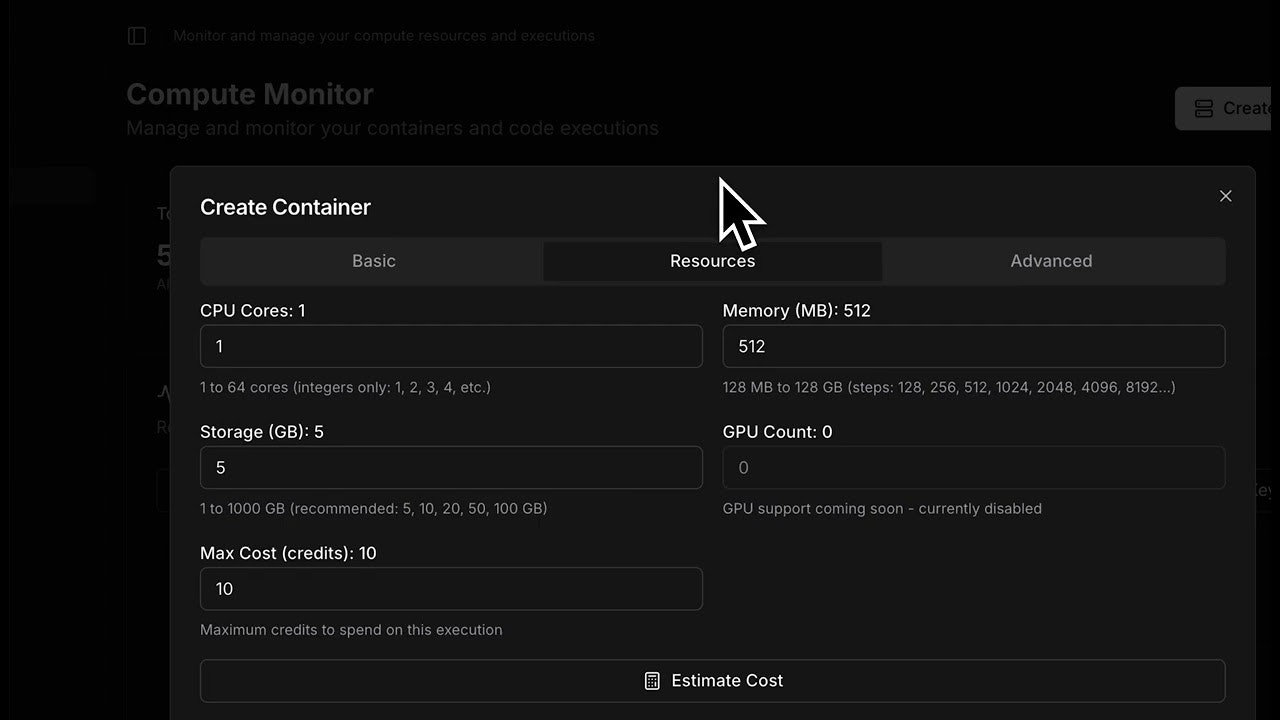This screenshot has width=1280, height=720.
Task: Click the "CPU Cores: 1" label
Action: point(253,311)
